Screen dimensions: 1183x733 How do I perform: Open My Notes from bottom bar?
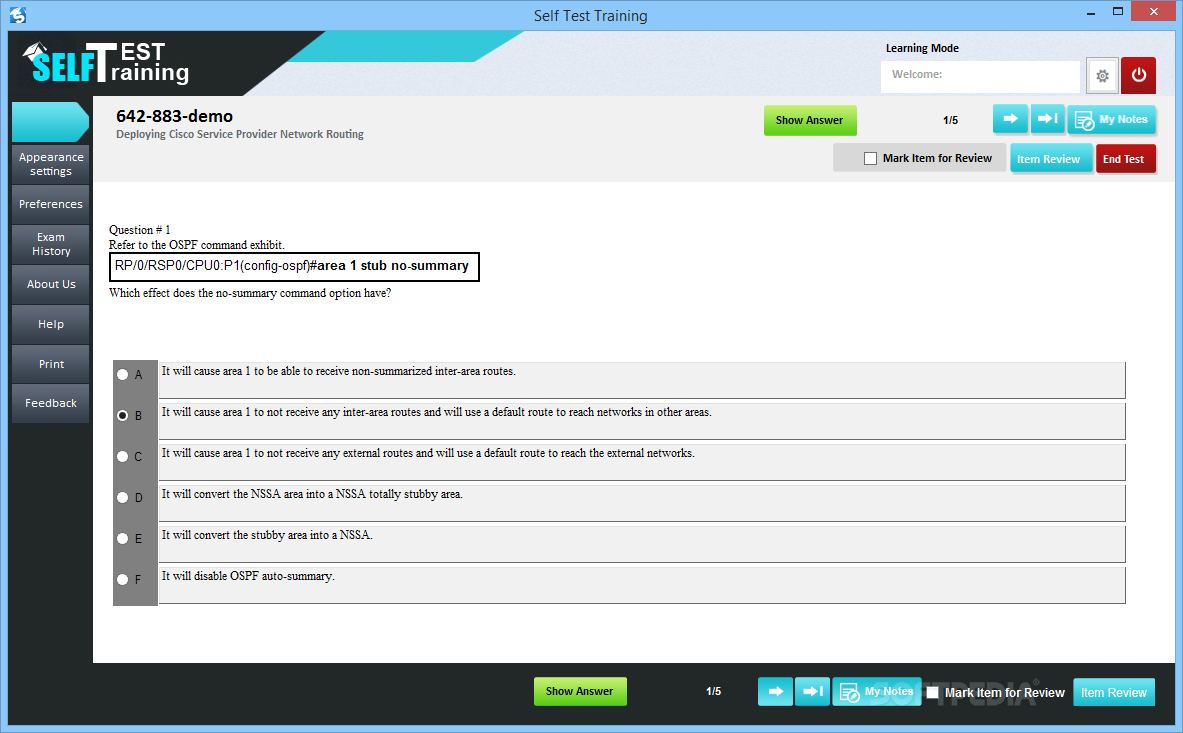tap(877, 692)
